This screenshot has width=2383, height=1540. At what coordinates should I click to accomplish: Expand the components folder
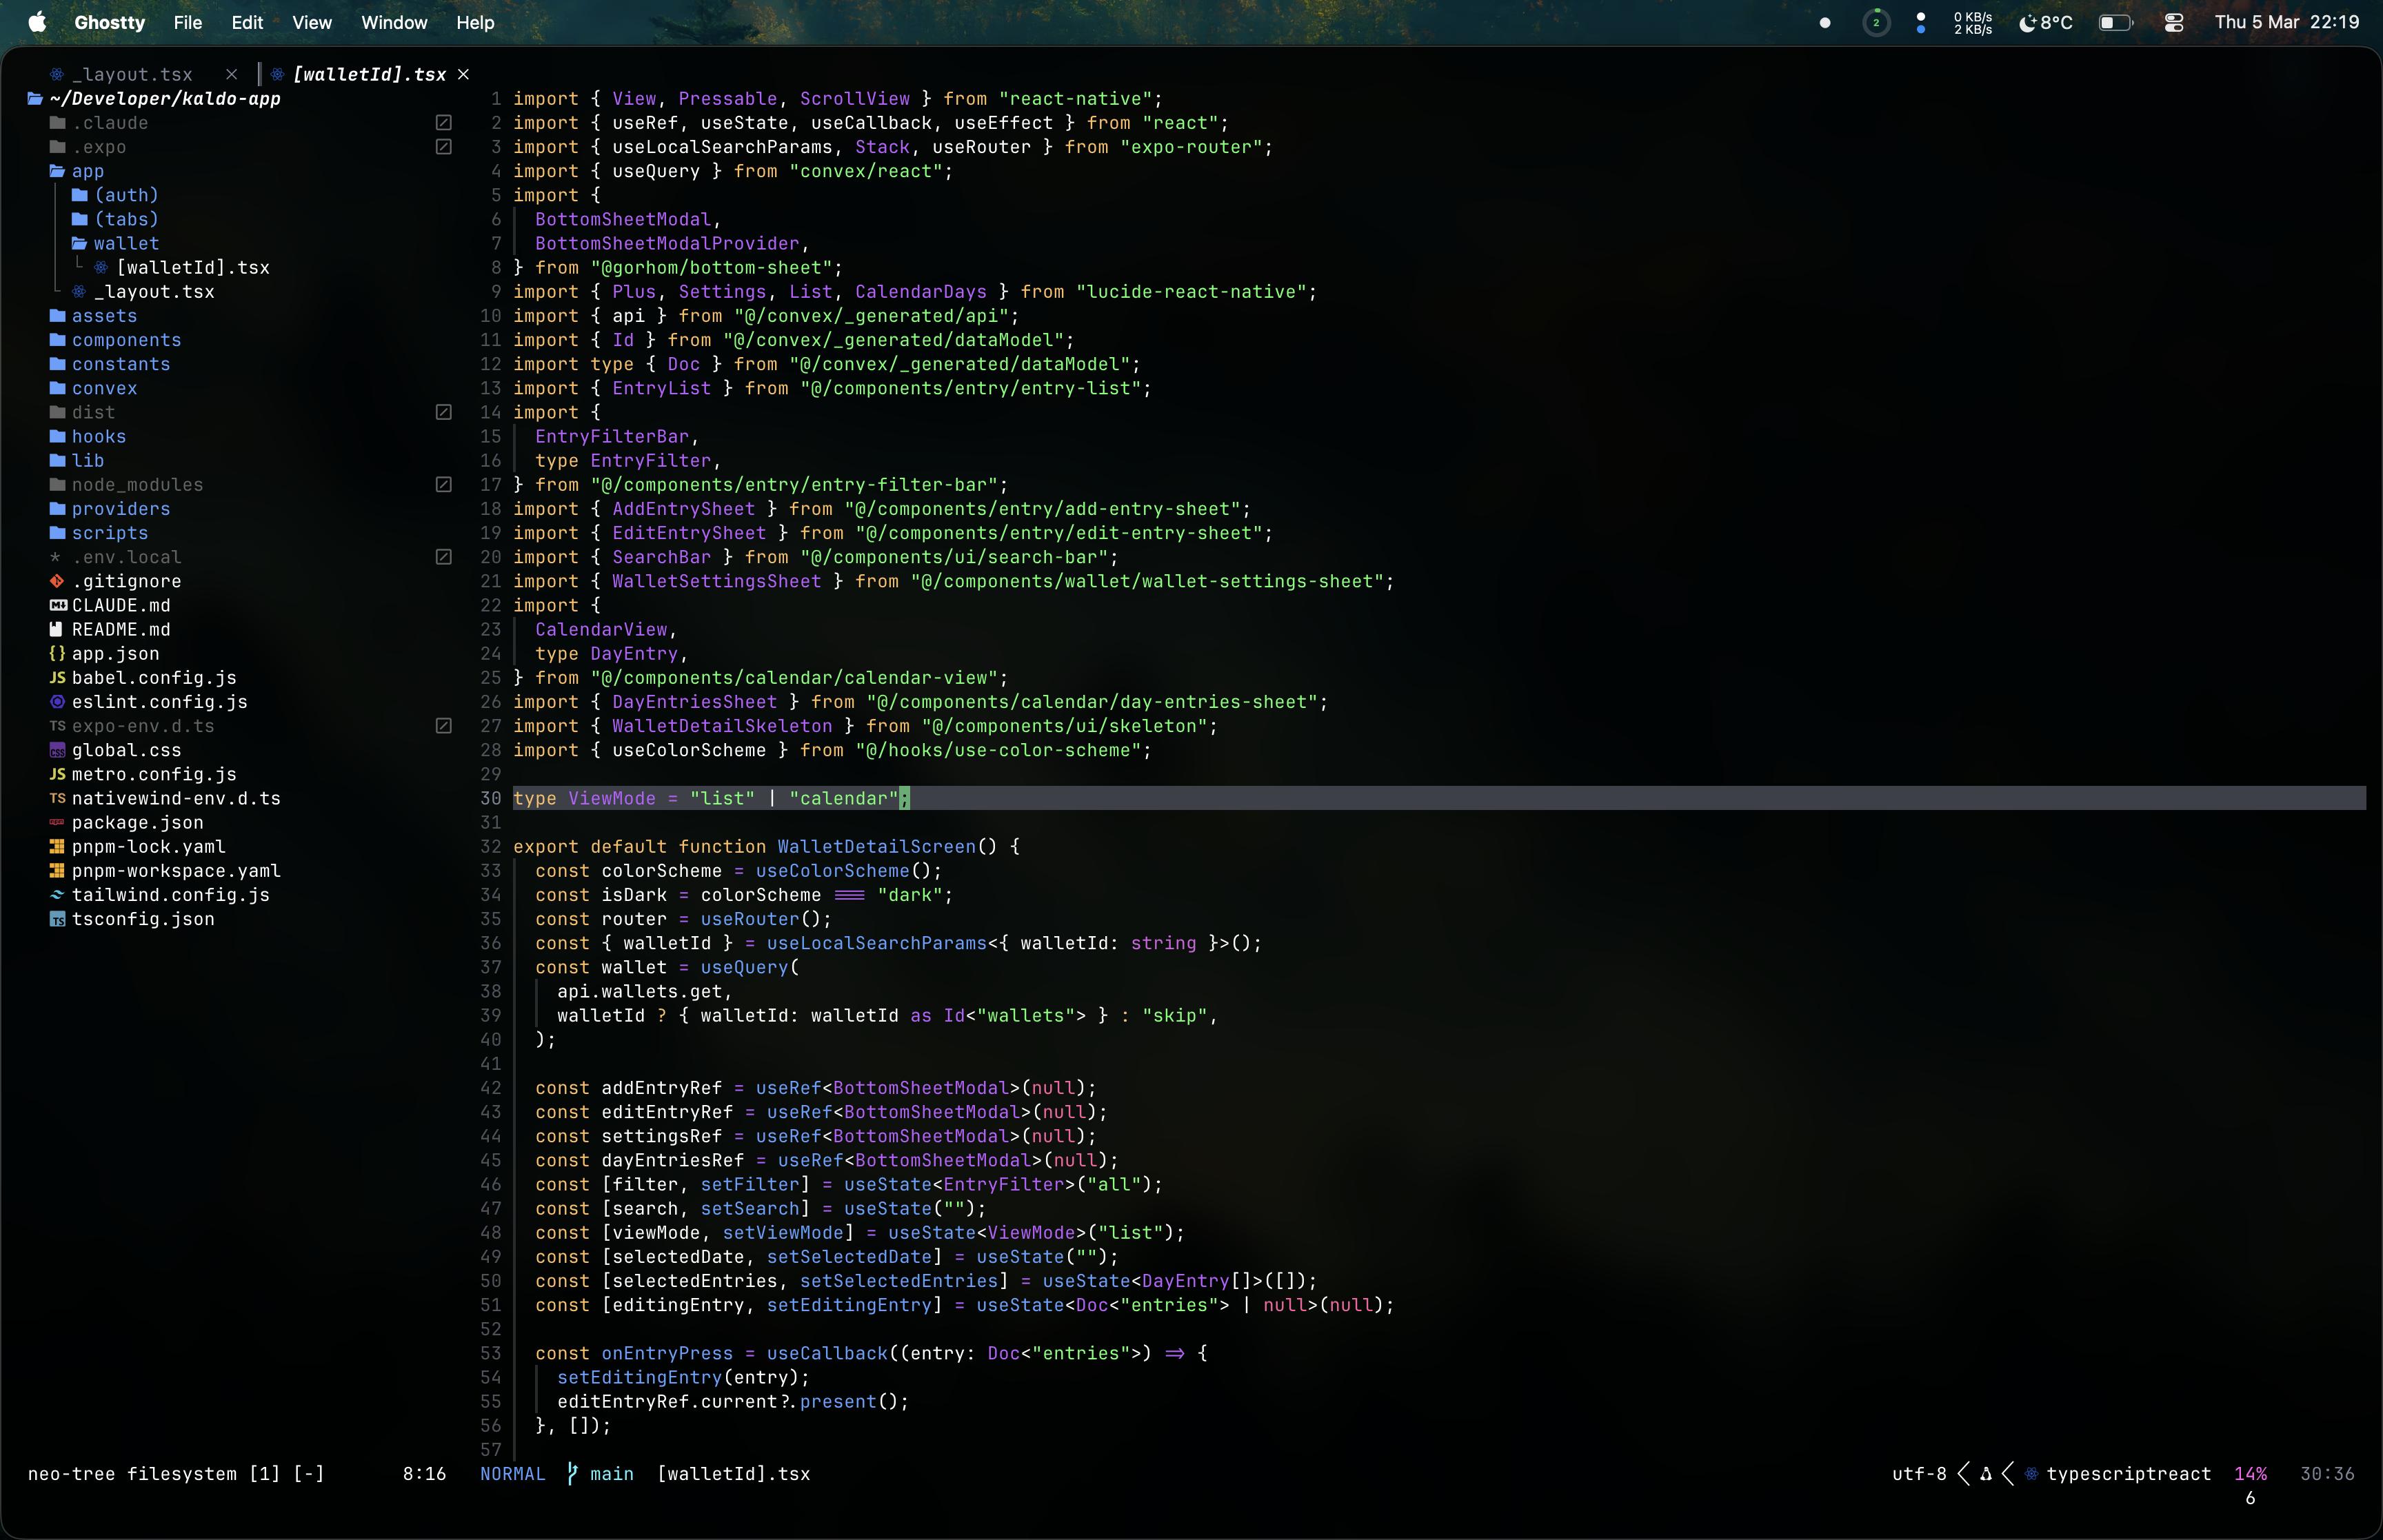126,340
